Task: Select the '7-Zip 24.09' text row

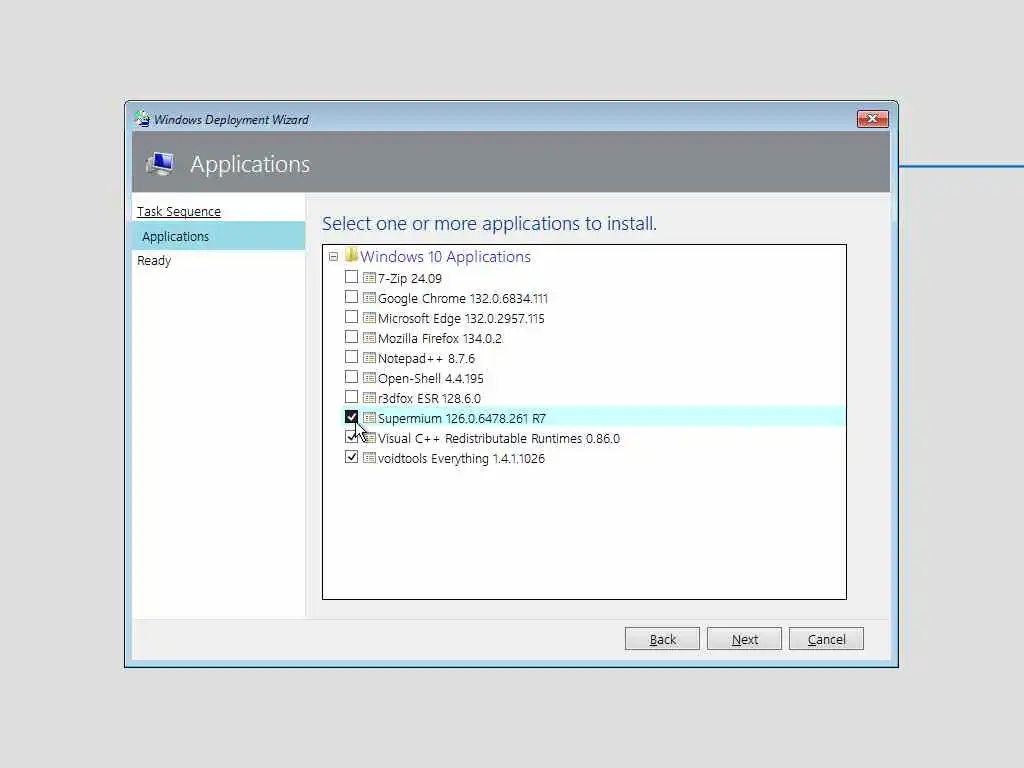Action: (x=409, y=278)
